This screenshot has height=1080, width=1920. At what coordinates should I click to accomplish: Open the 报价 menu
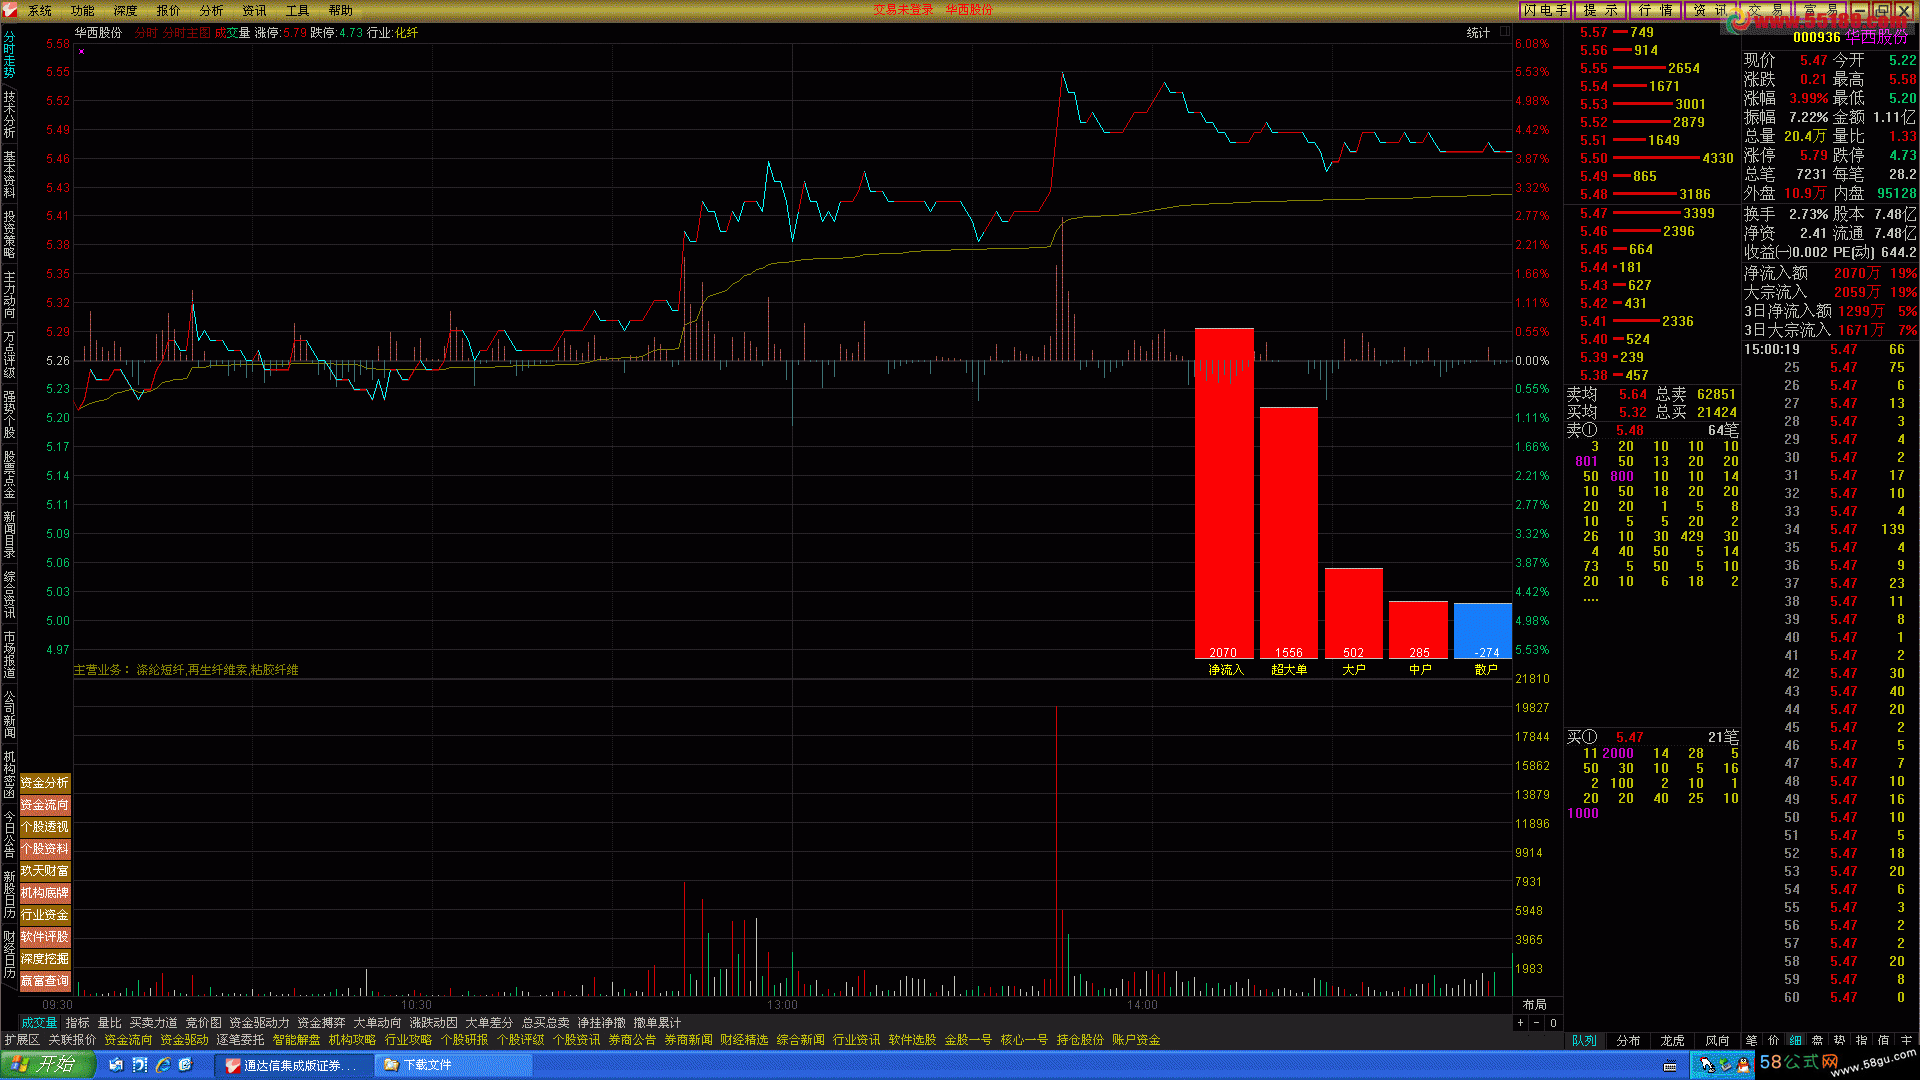point(169,11)
